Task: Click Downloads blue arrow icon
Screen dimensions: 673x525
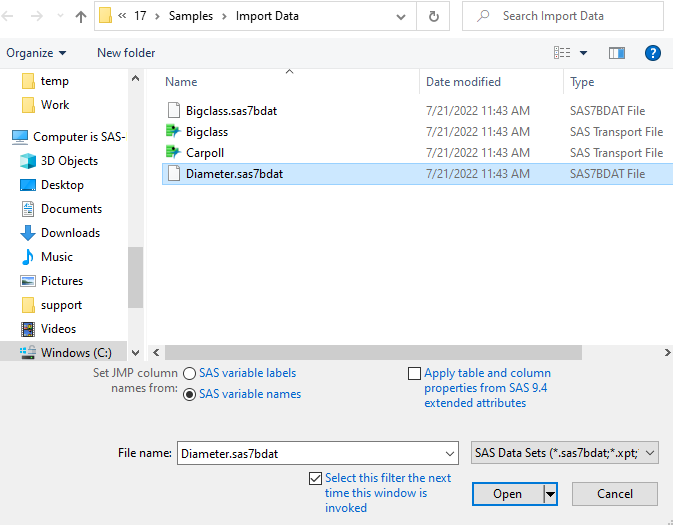Action: (x=28, y=233)
